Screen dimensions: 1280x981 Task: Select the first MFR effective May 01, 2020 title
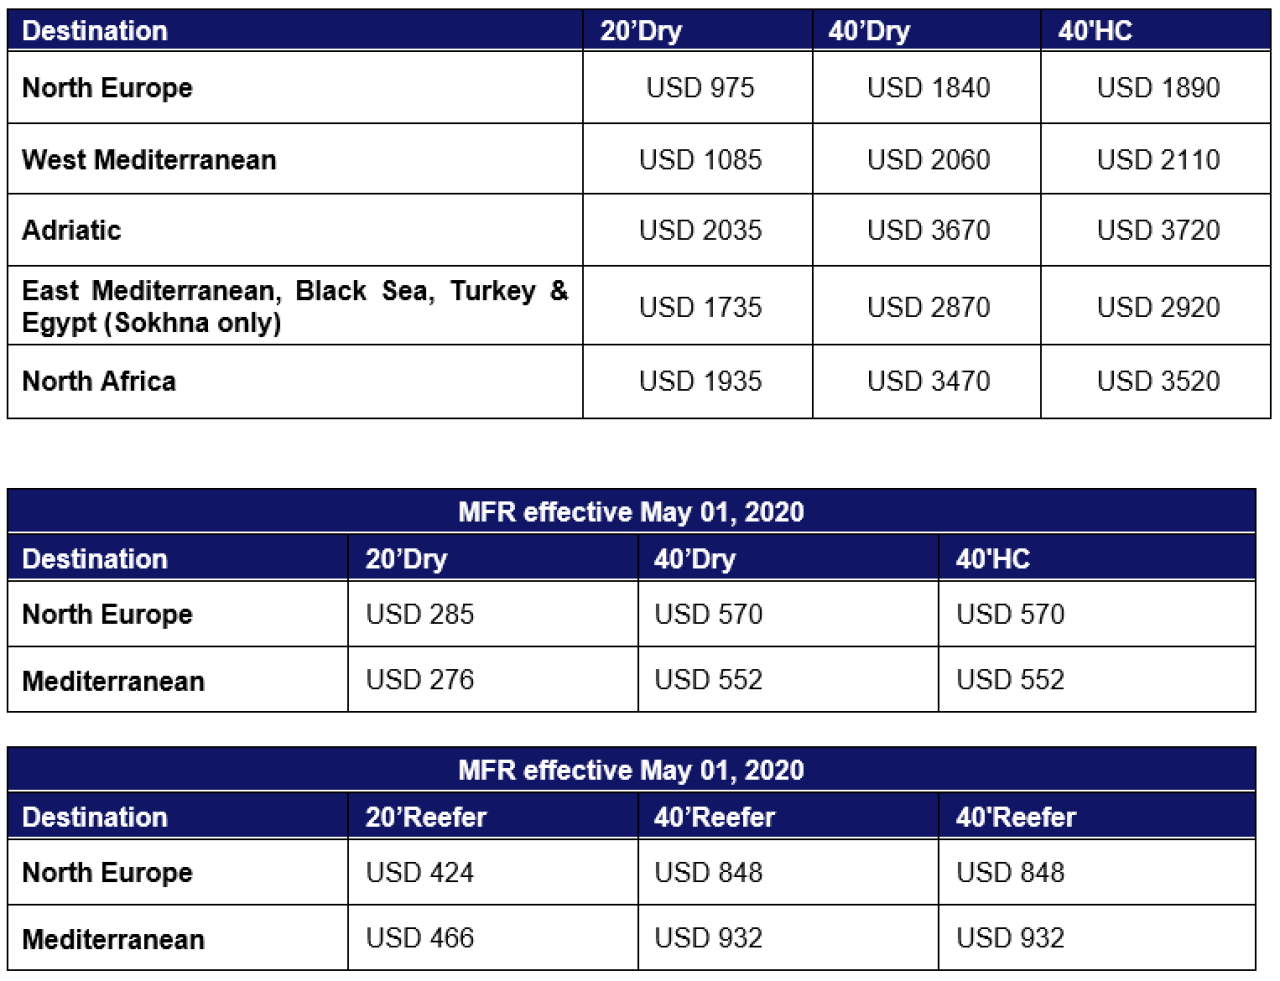tap(631, 512)
